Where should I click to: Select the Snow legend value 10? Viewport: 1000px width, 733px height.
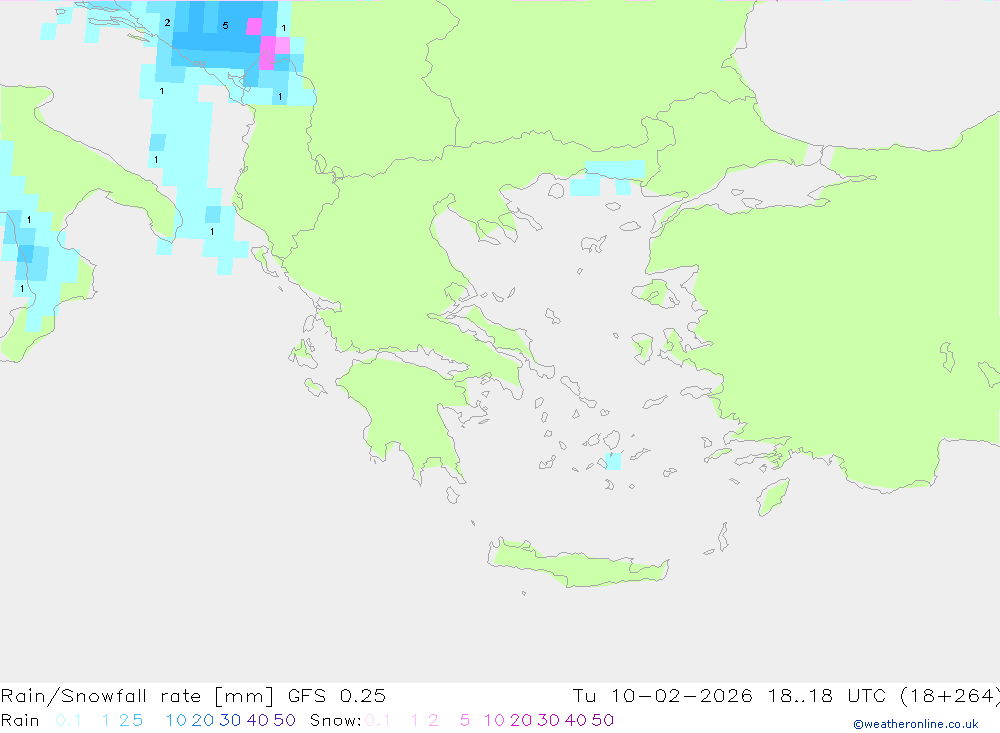coord(494,720)
